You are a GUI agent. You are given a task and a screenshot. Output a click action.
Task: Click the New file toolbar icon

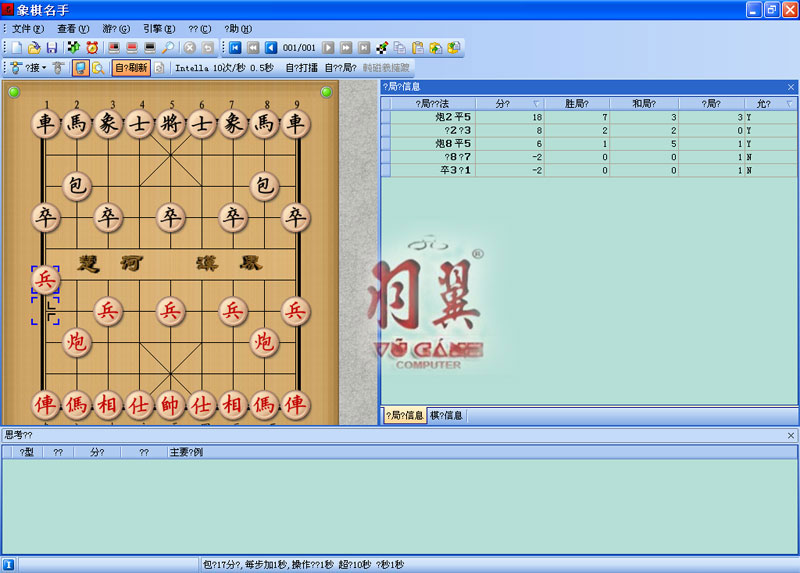click(x=17, y=48)
